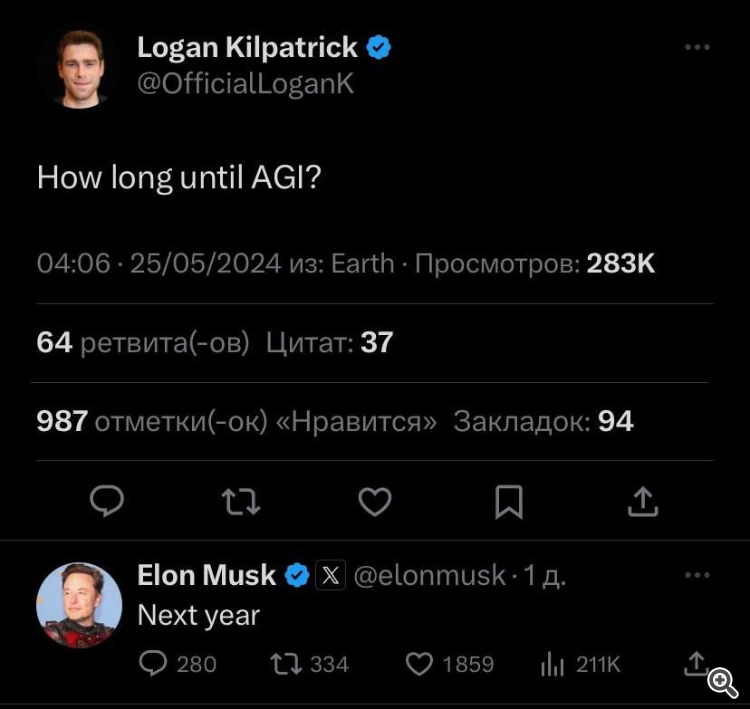Click the reply icon under Logan's tweet
The image size is (750, 709).
[107, 501]
